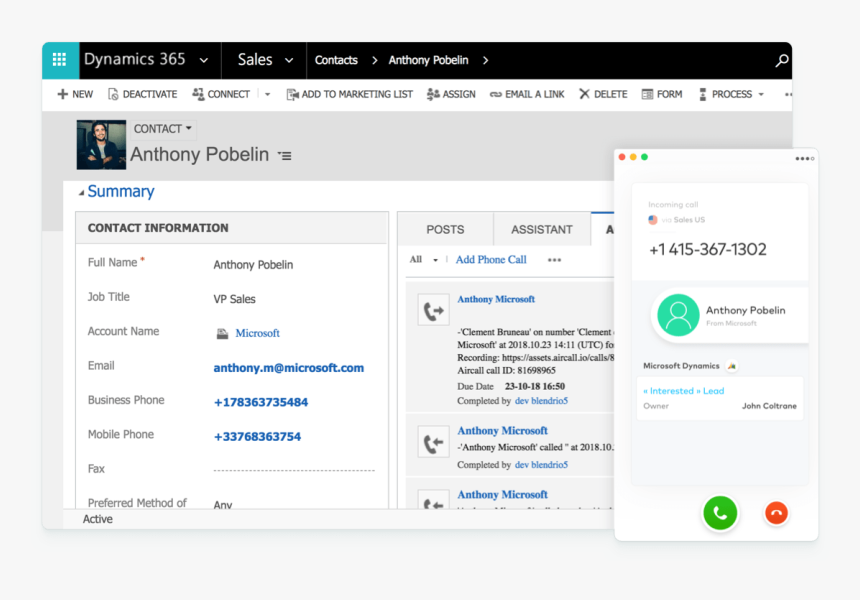Click the due date 23-10-18 16:50
Screen dimensions: 860x600
[x=535, y=386]
